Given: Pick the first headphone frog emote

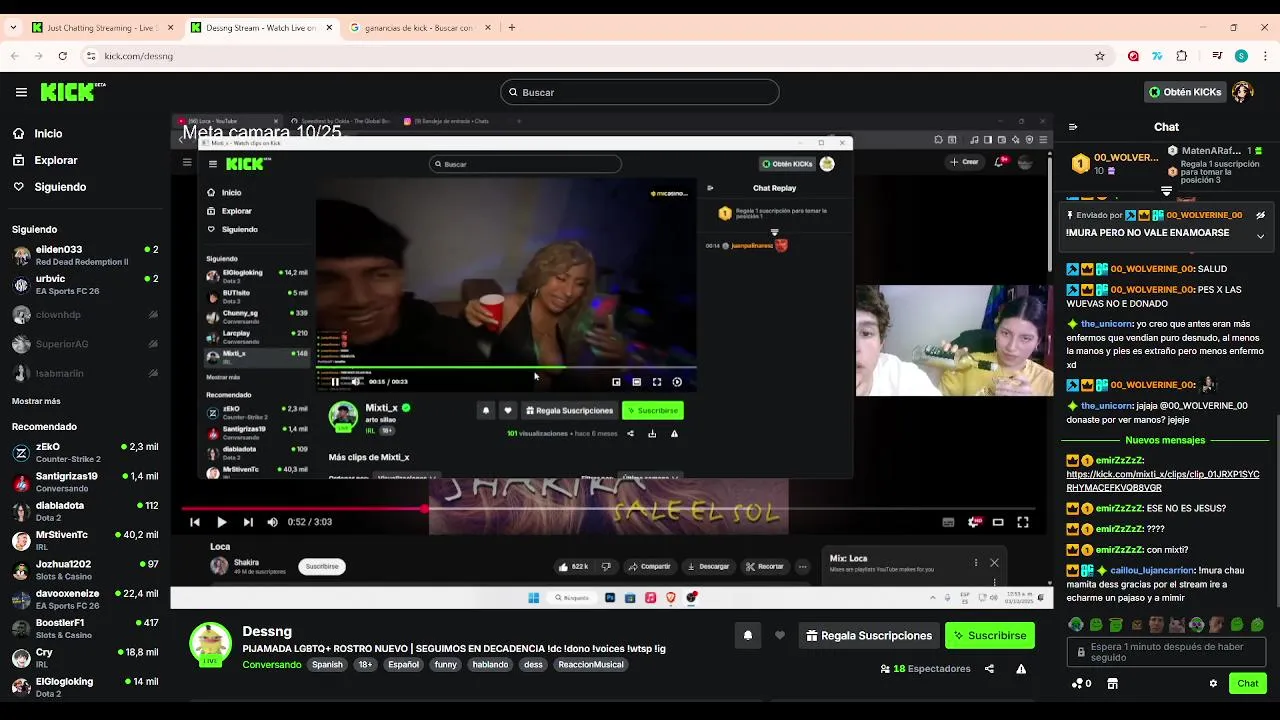Looking at the screenshot, I should pyautogui.click(x=1076, y=625).
